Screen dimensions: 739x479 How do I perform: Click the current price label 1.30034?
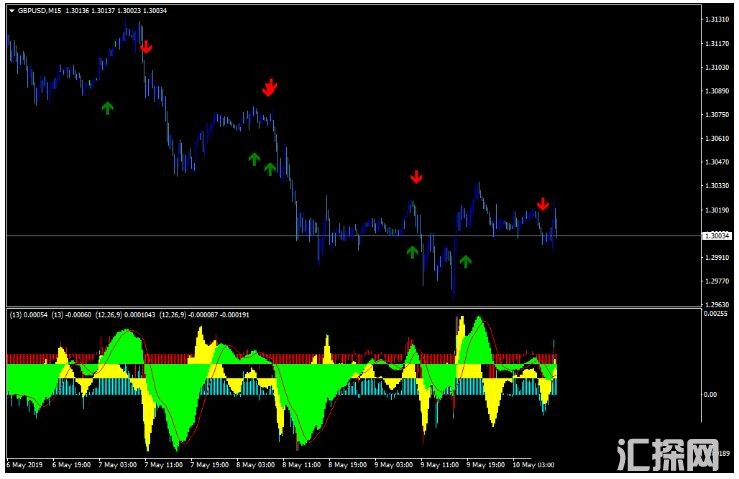click(x=717, y=235)
